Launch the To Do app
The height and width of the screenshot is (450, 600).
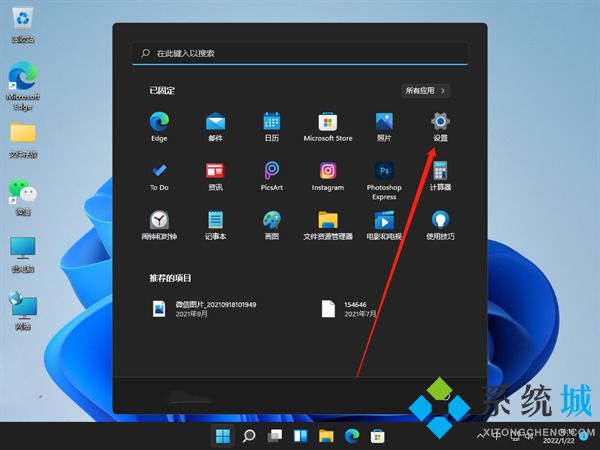pyautogui.click(x=159, y=176)
